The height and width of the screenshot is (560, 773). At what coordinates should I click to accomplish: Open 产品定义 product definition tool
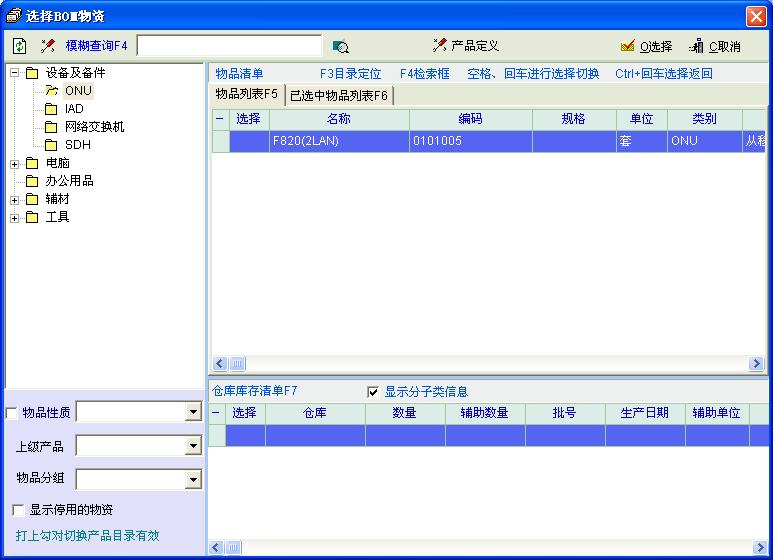[466, 46]
